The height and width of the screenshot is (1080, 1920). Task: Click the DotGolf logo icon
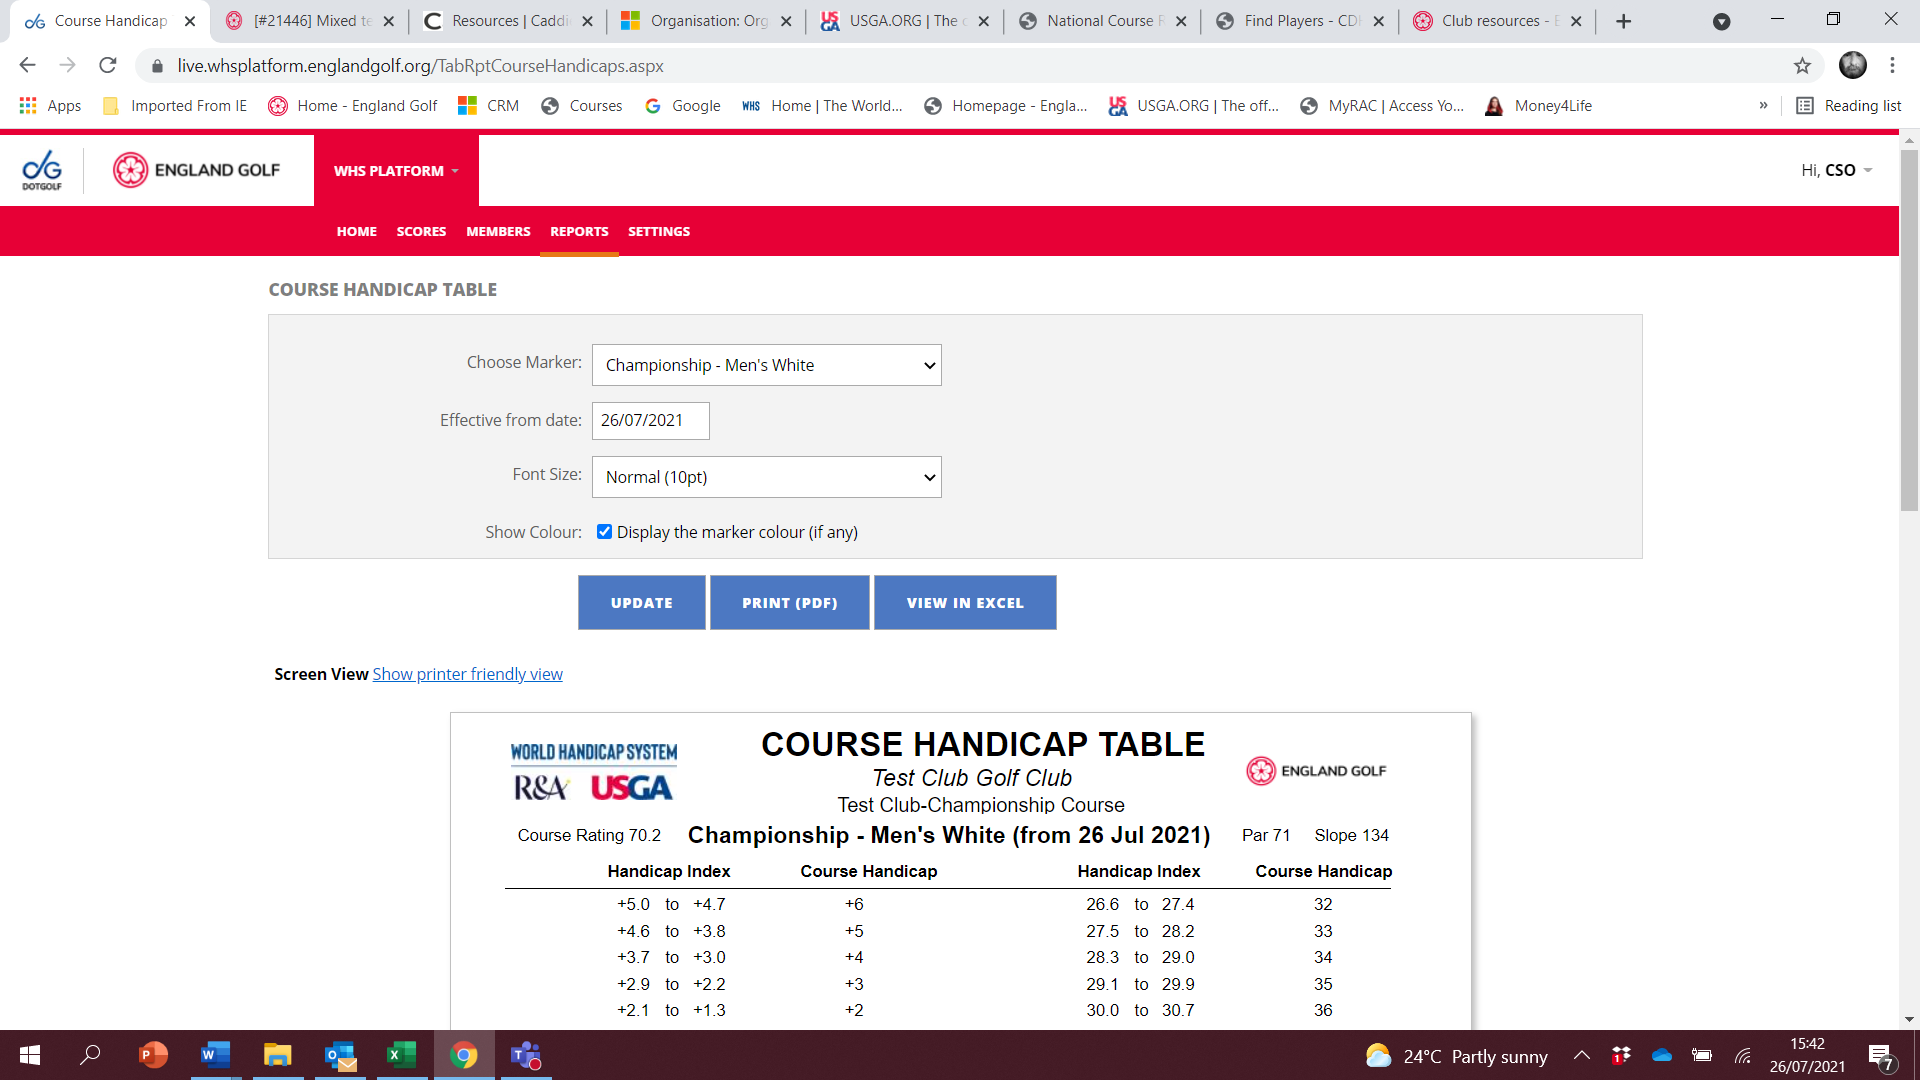tap(42, 170)
